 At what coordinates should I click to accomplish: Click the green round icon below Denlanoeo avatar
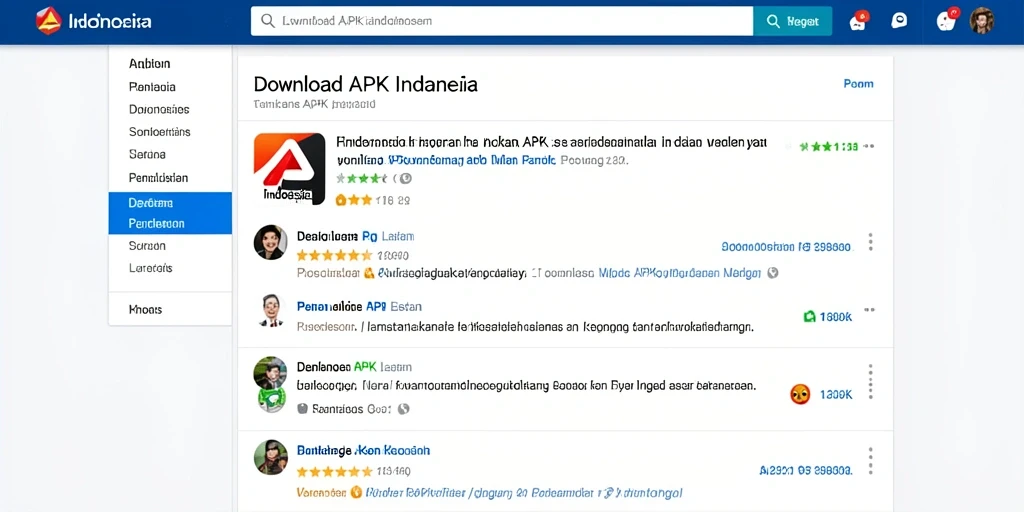pyautogui.click(x=272, y=399)
